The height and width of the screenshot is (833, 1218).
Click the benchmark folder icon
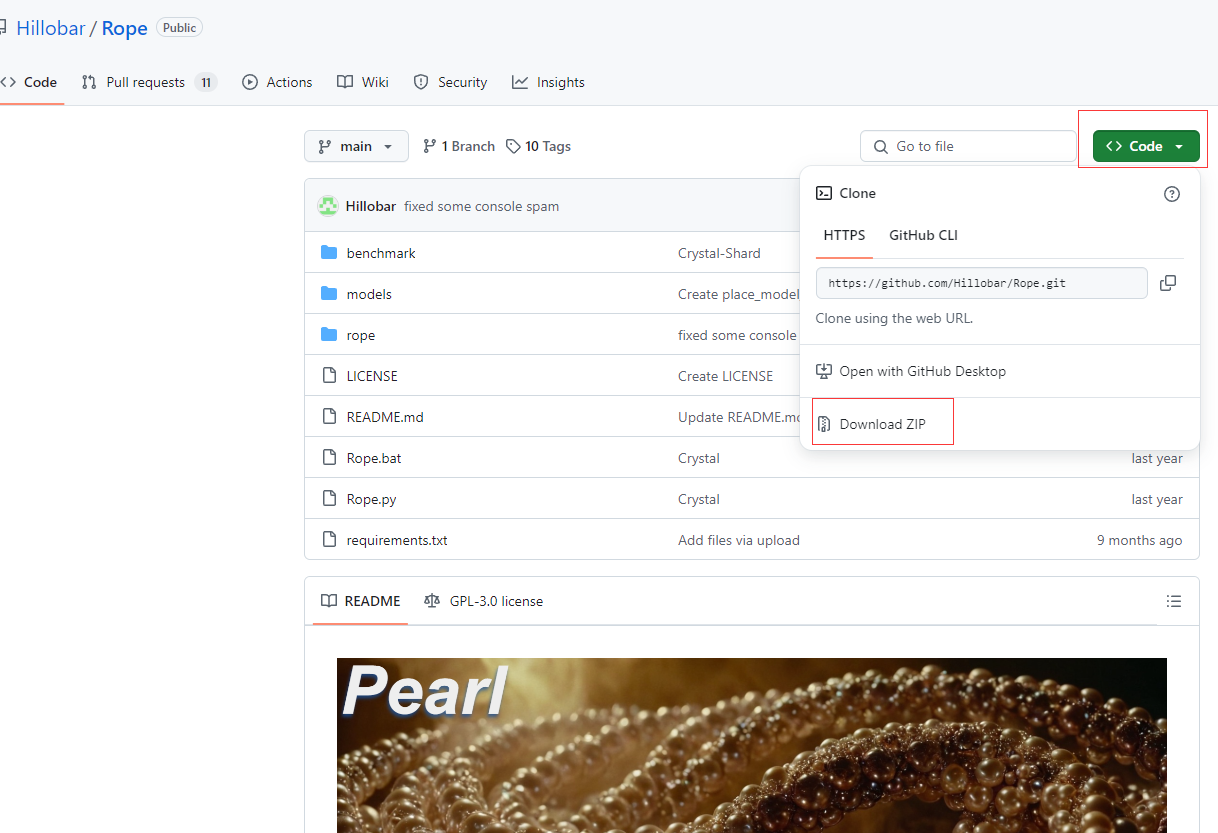coord(329,253)
